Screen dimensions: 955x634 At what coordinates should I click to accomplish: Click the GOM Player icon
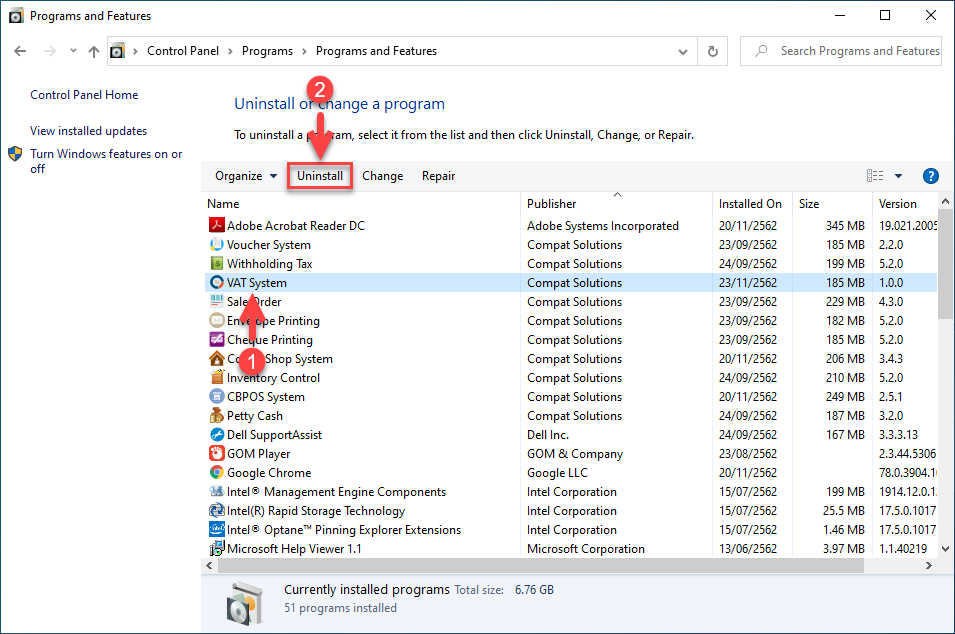[216, 453]
